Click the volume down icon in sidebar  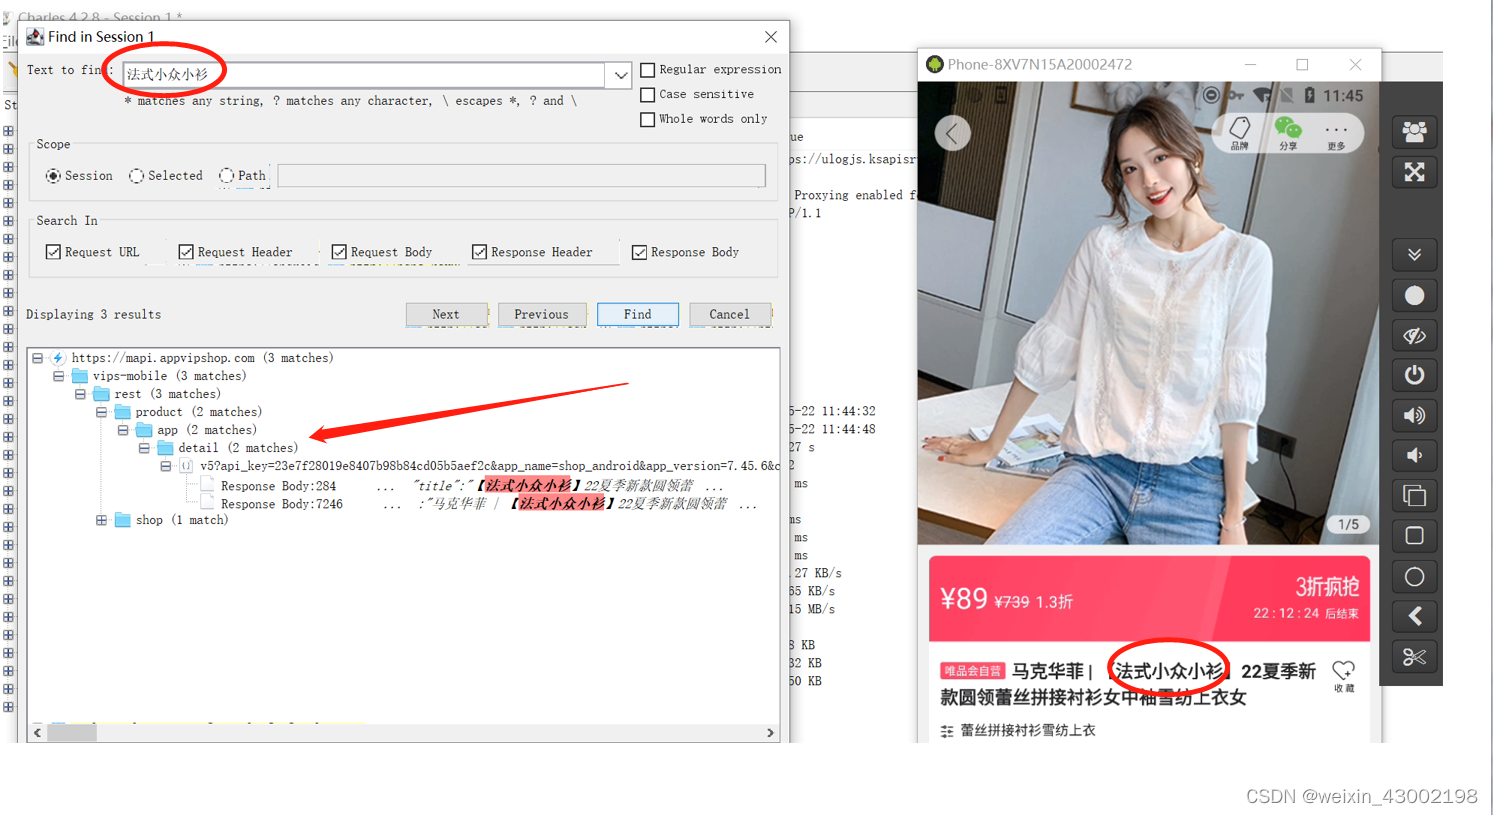1414,456
